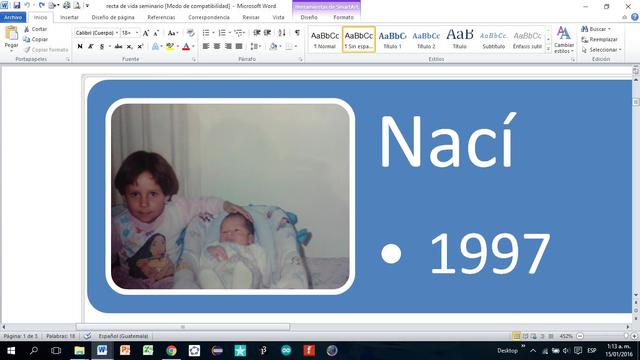Viewport: 640px width, 360px height.
Task: Decrease paragraph indent
Action: [x=257, y=33]
